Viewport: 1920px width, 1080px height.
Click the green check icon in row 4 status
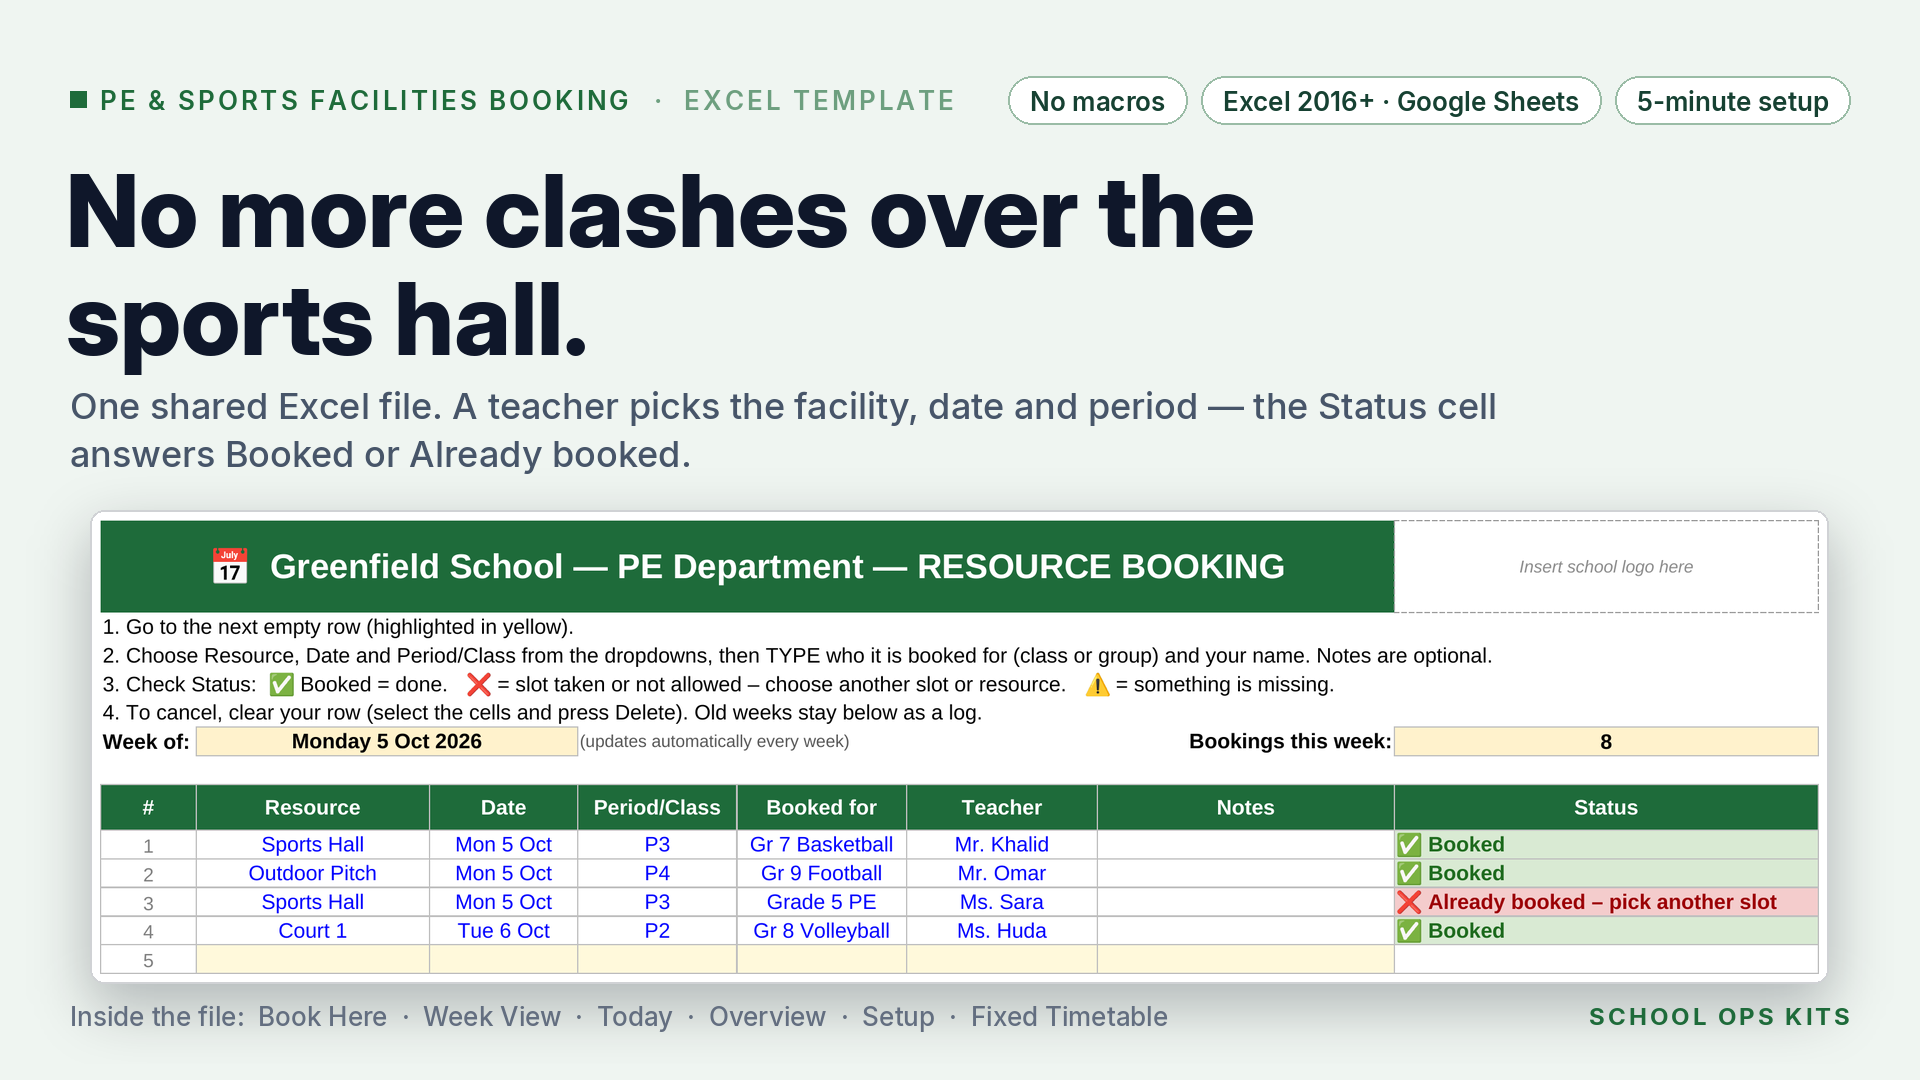click(1409, 931)
